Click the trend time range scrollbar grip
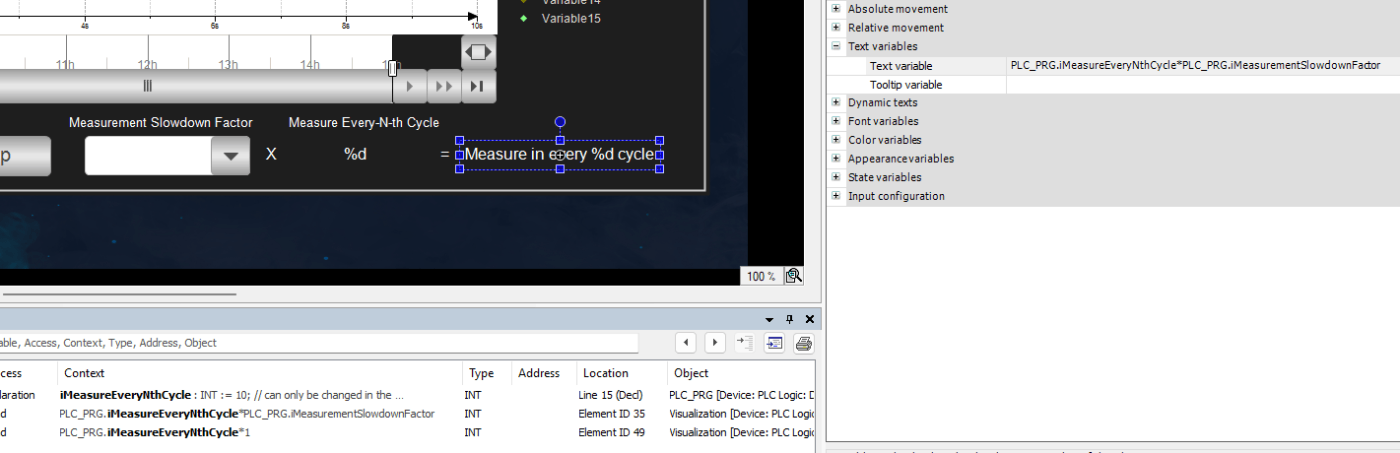Viewport: 1400px width, 453px height. pos(147,86)
